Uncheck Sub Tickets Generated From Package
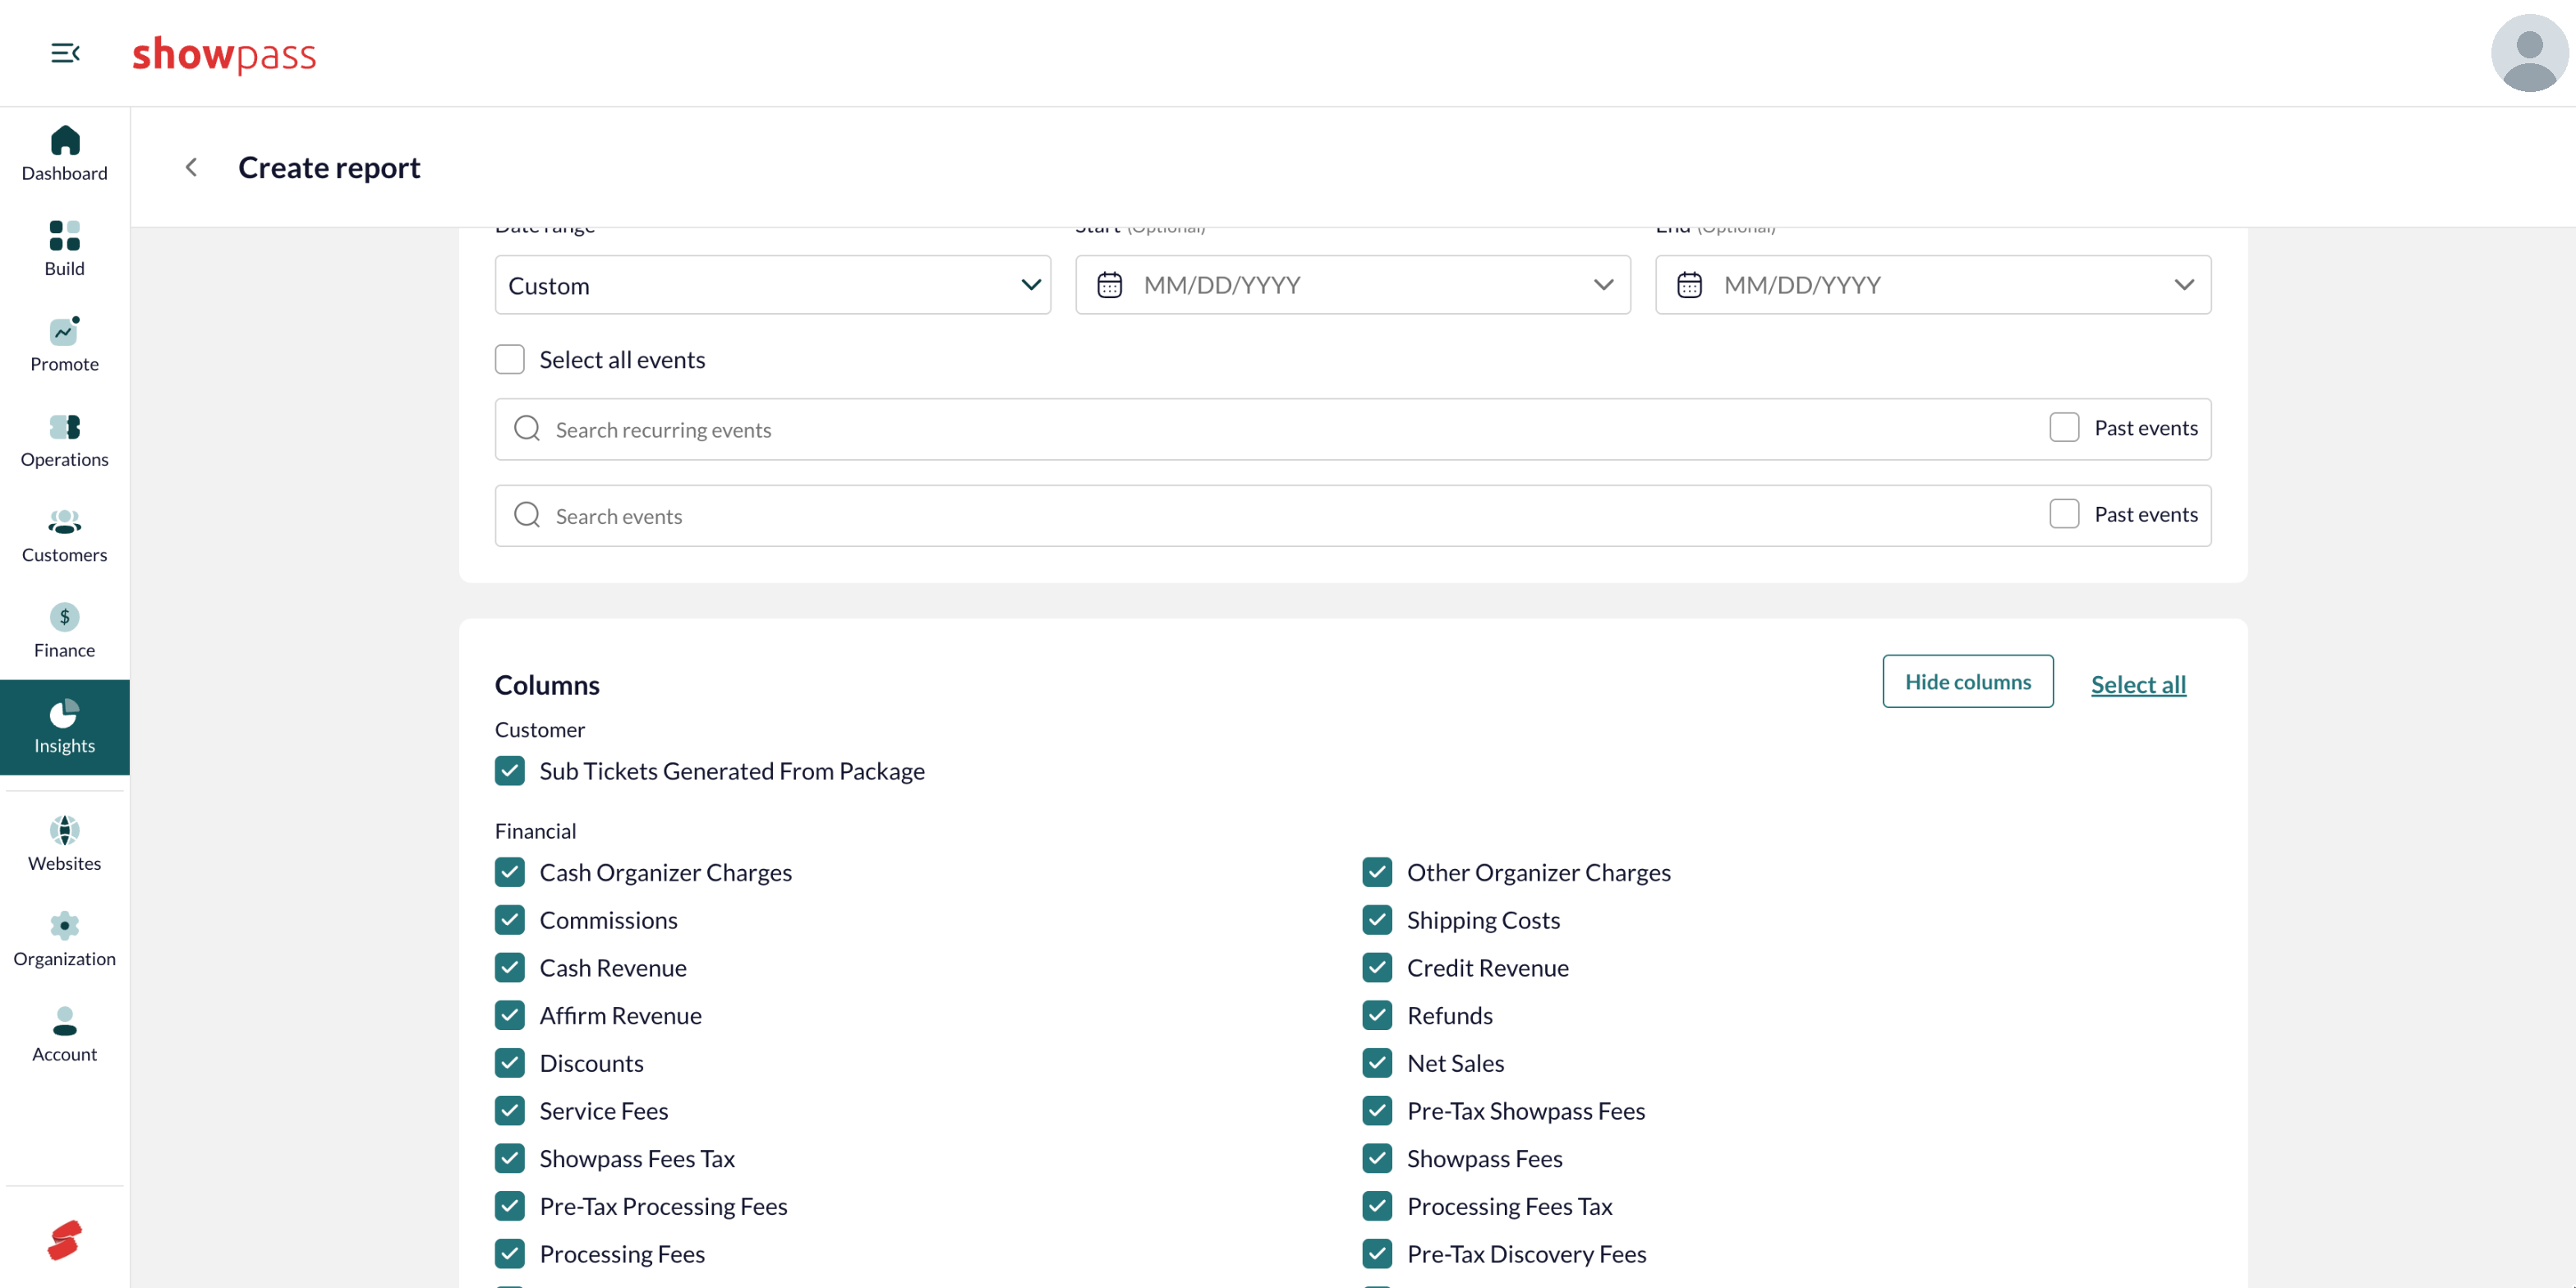The image size is (2576, 1288). [x=510, y=771]
